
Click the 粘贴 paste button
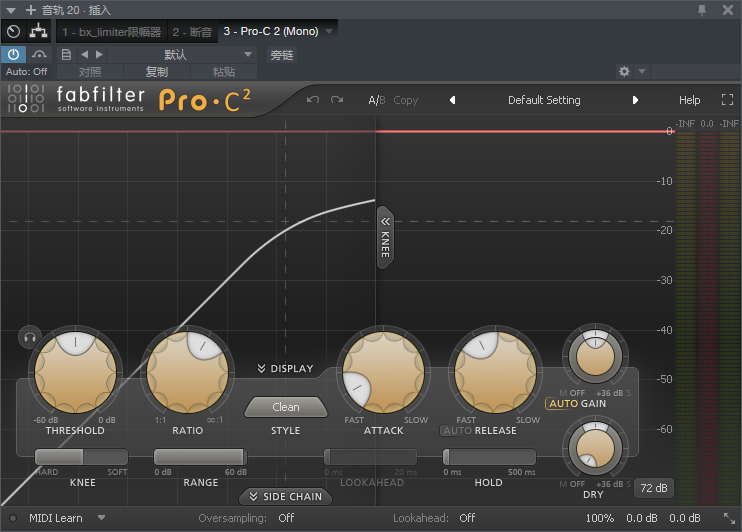pyautogui.click(x=224, y=72)
